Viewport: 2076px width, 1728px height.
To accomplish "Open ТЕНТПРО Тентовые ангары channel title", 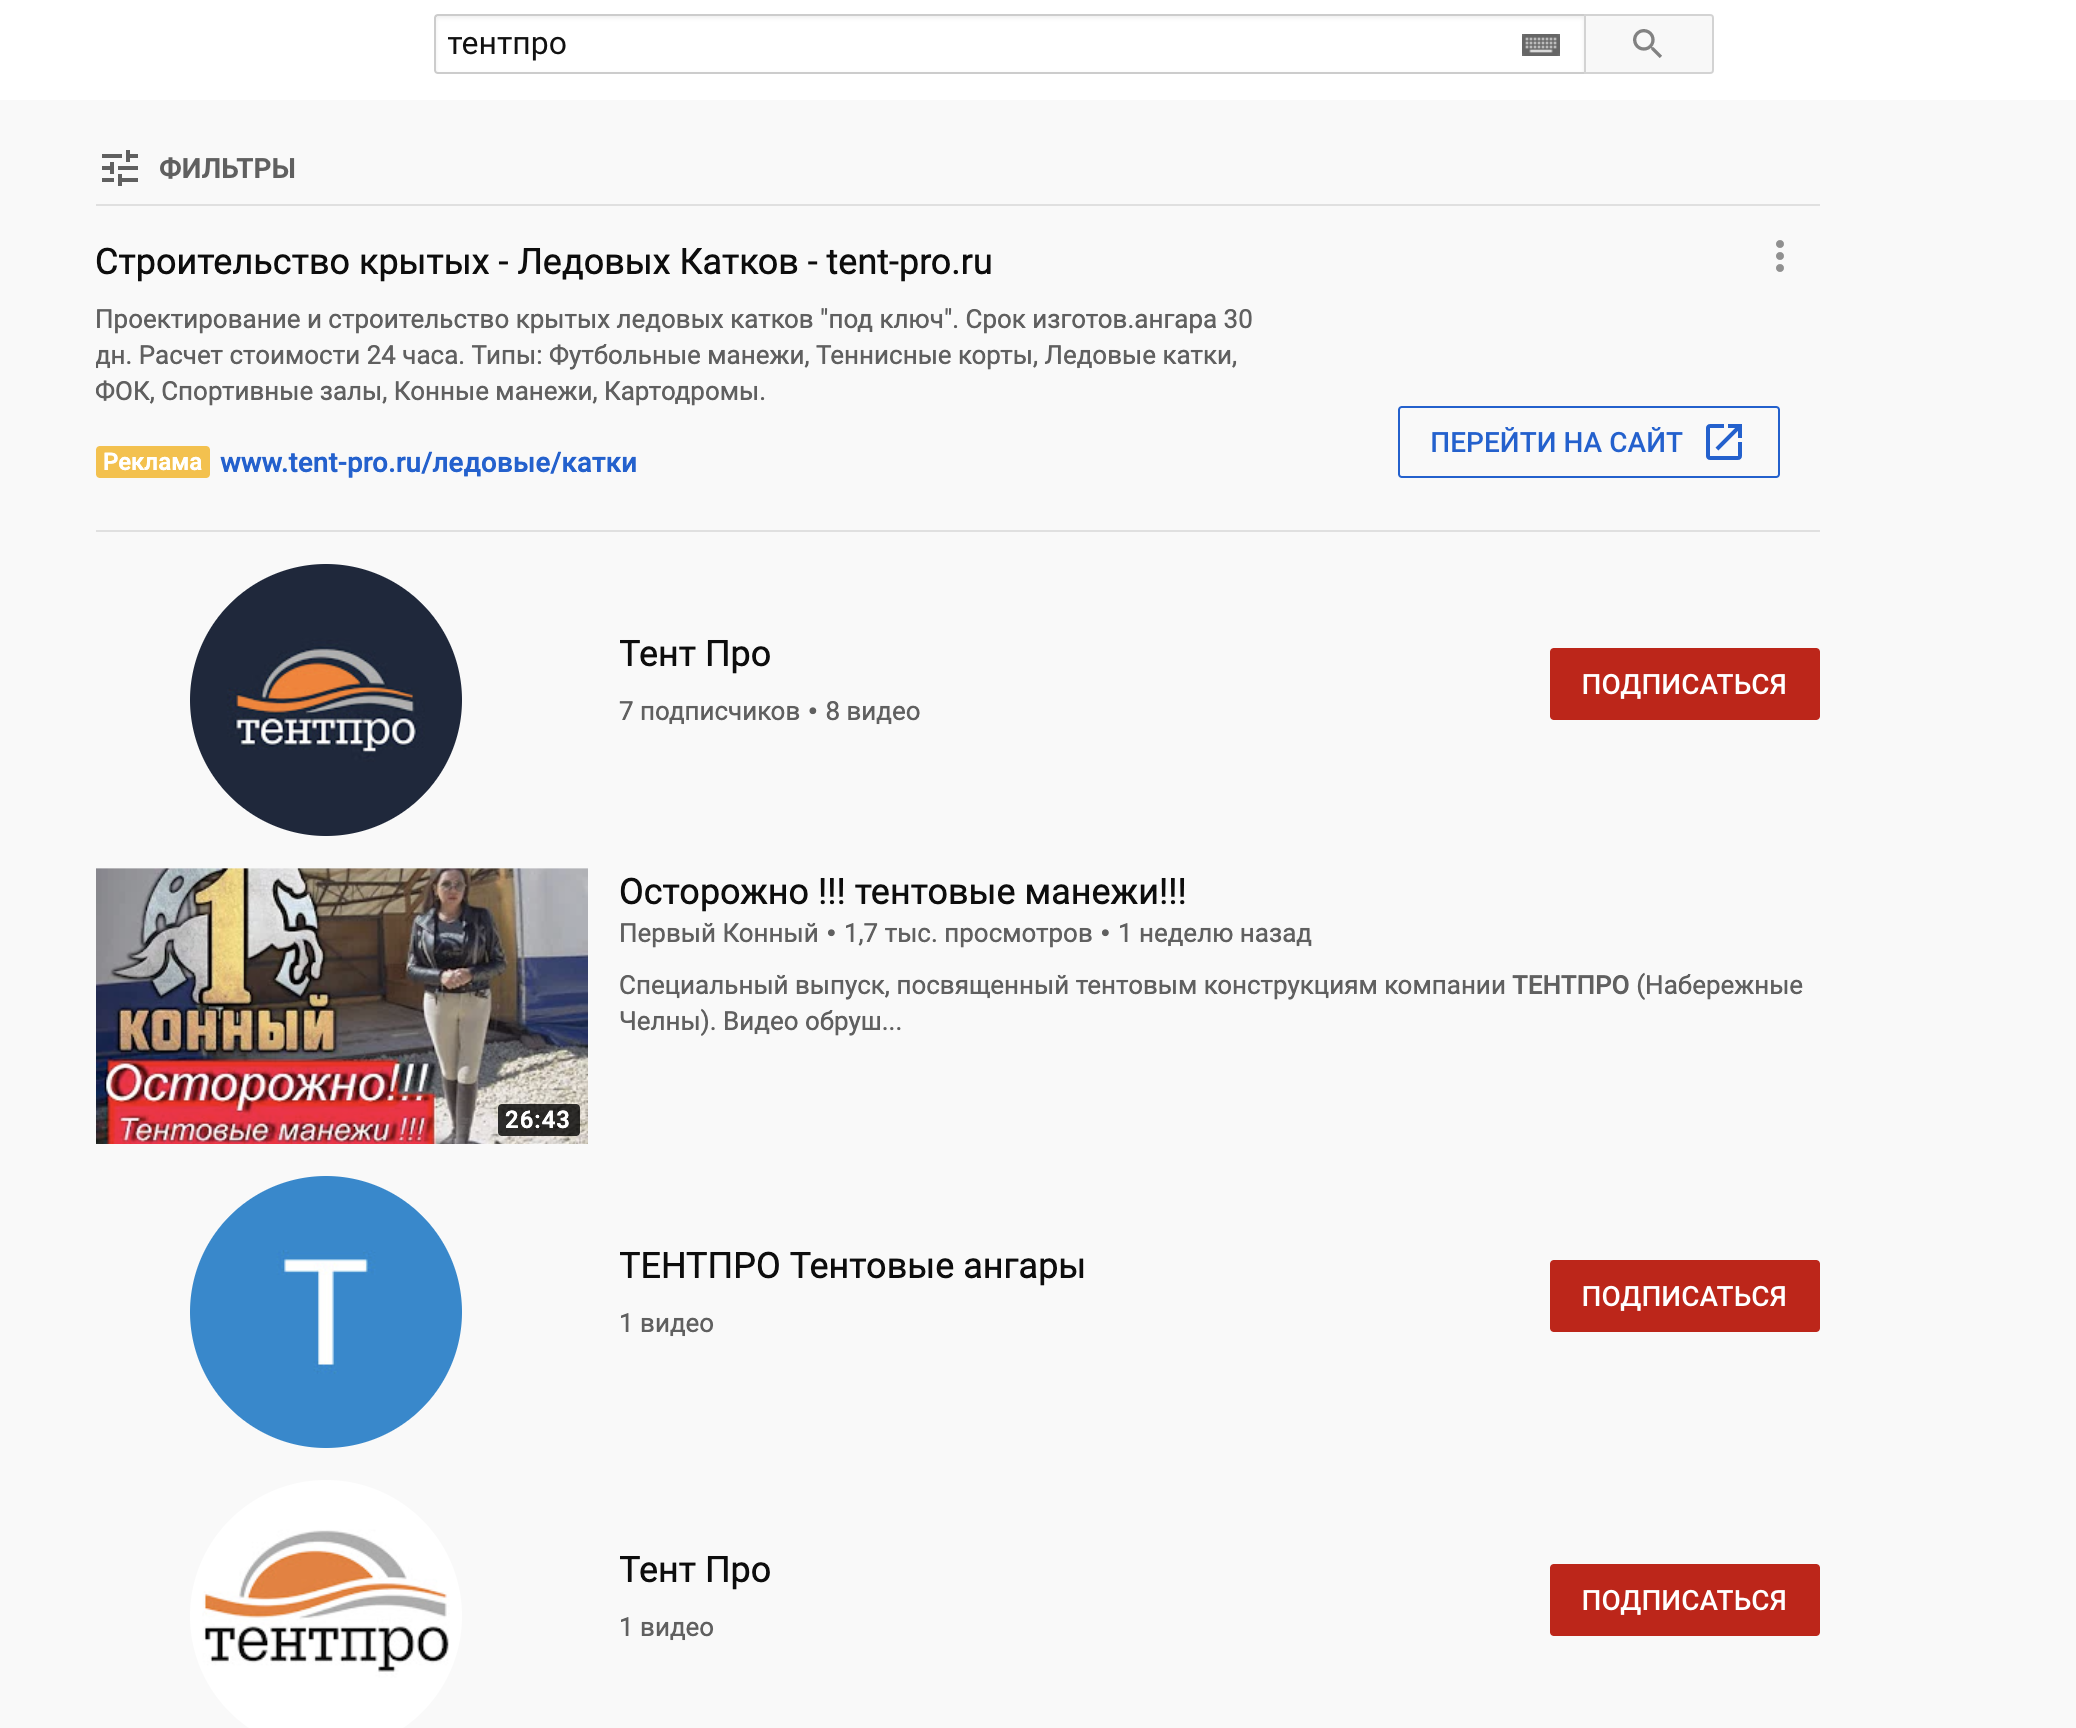I will (852, 1266).
